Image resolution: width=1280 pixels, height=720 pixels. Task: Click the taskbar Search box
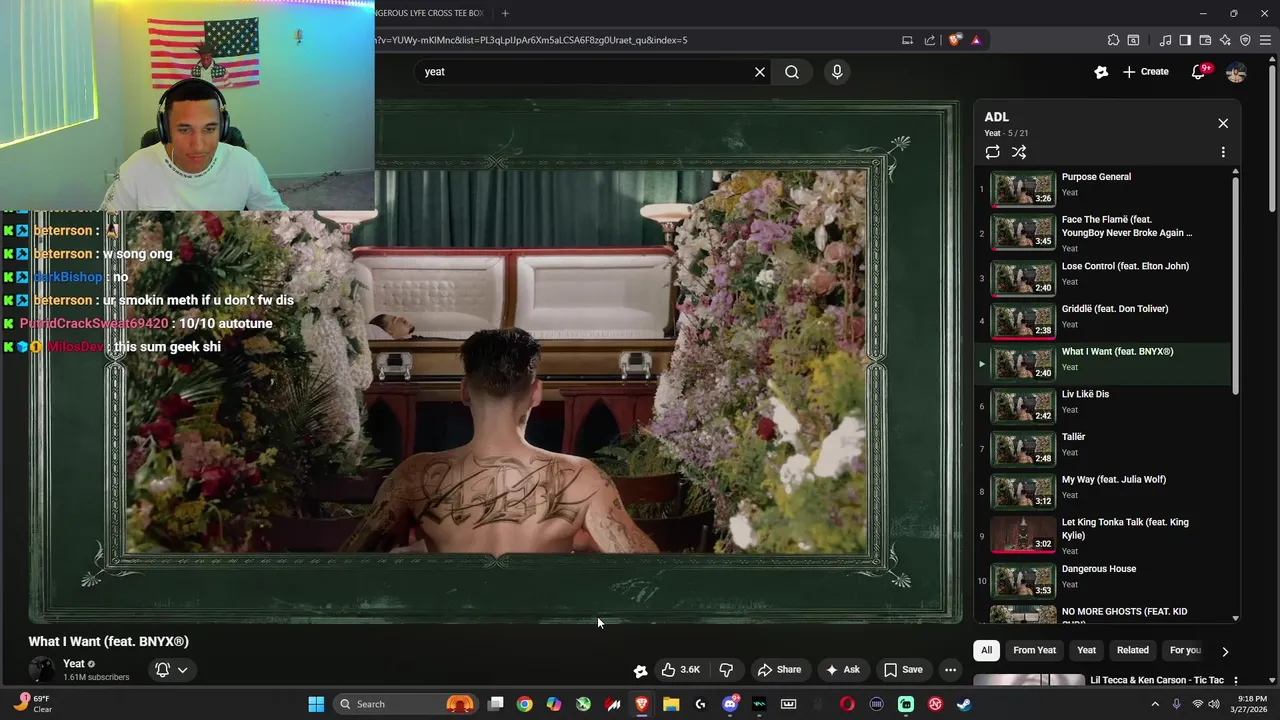tap(405, 704)
